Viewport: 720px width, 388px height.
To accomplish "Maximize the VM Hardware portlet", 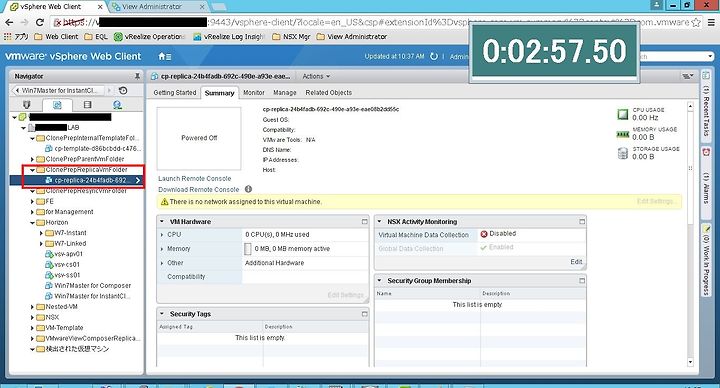I will coord(364,222).
